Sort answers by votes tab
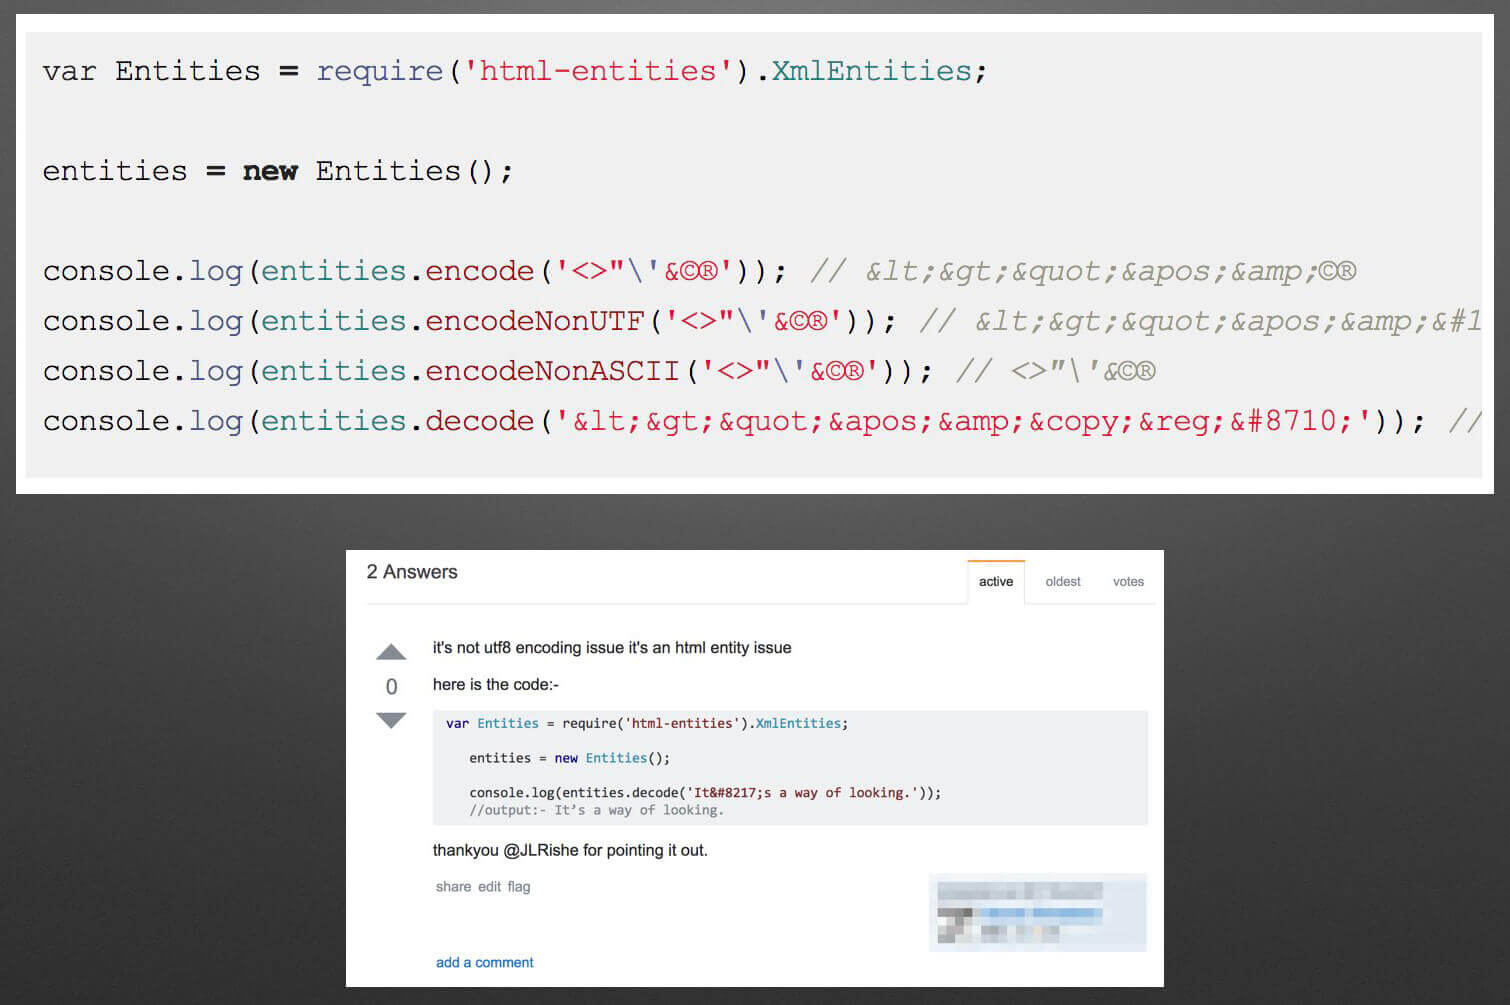Image resolution: width=1510 pixels, height=1005 pixels. [1128, 581]
